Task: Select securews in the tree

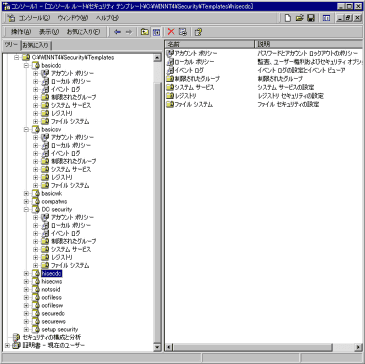Action: [53, 321]
